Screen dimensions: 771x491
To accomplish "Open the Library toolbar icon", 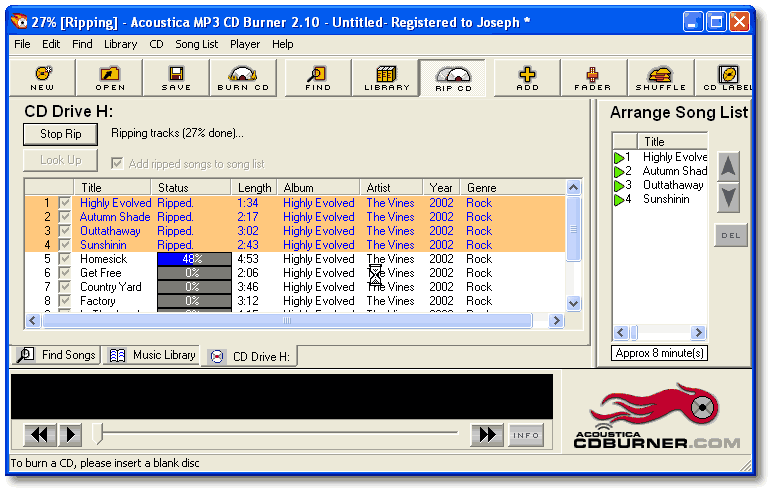I will tap(386, 78).
